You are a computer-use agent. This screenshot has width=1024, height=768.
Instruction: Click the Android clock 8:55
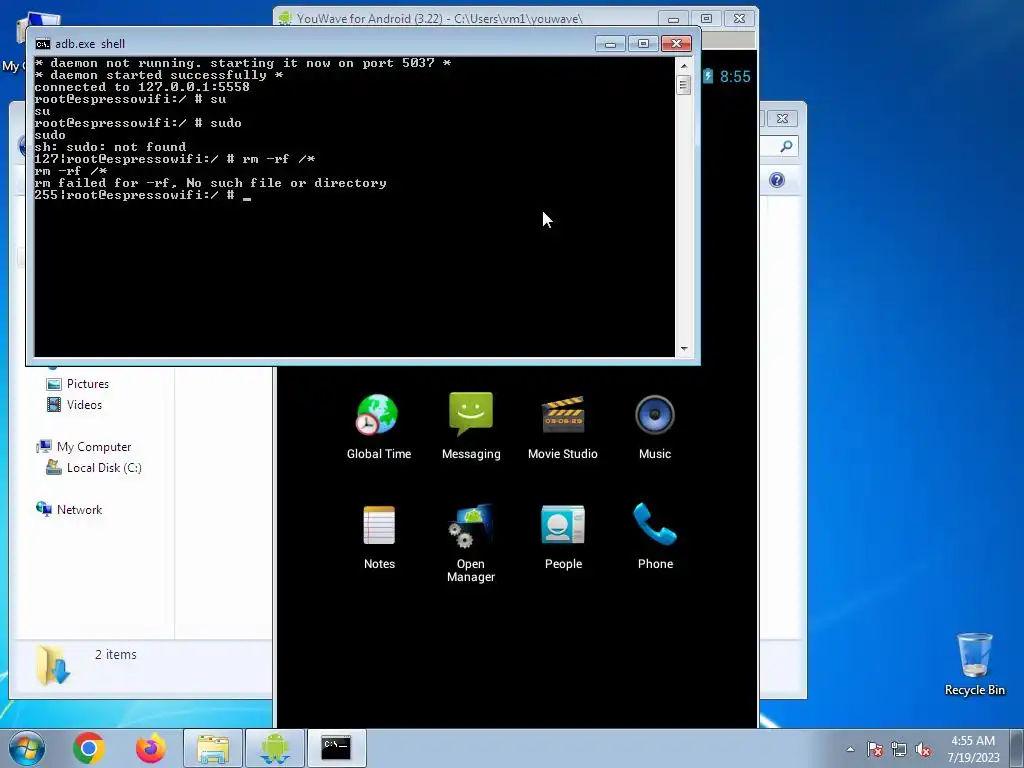[x=735, y=76]
